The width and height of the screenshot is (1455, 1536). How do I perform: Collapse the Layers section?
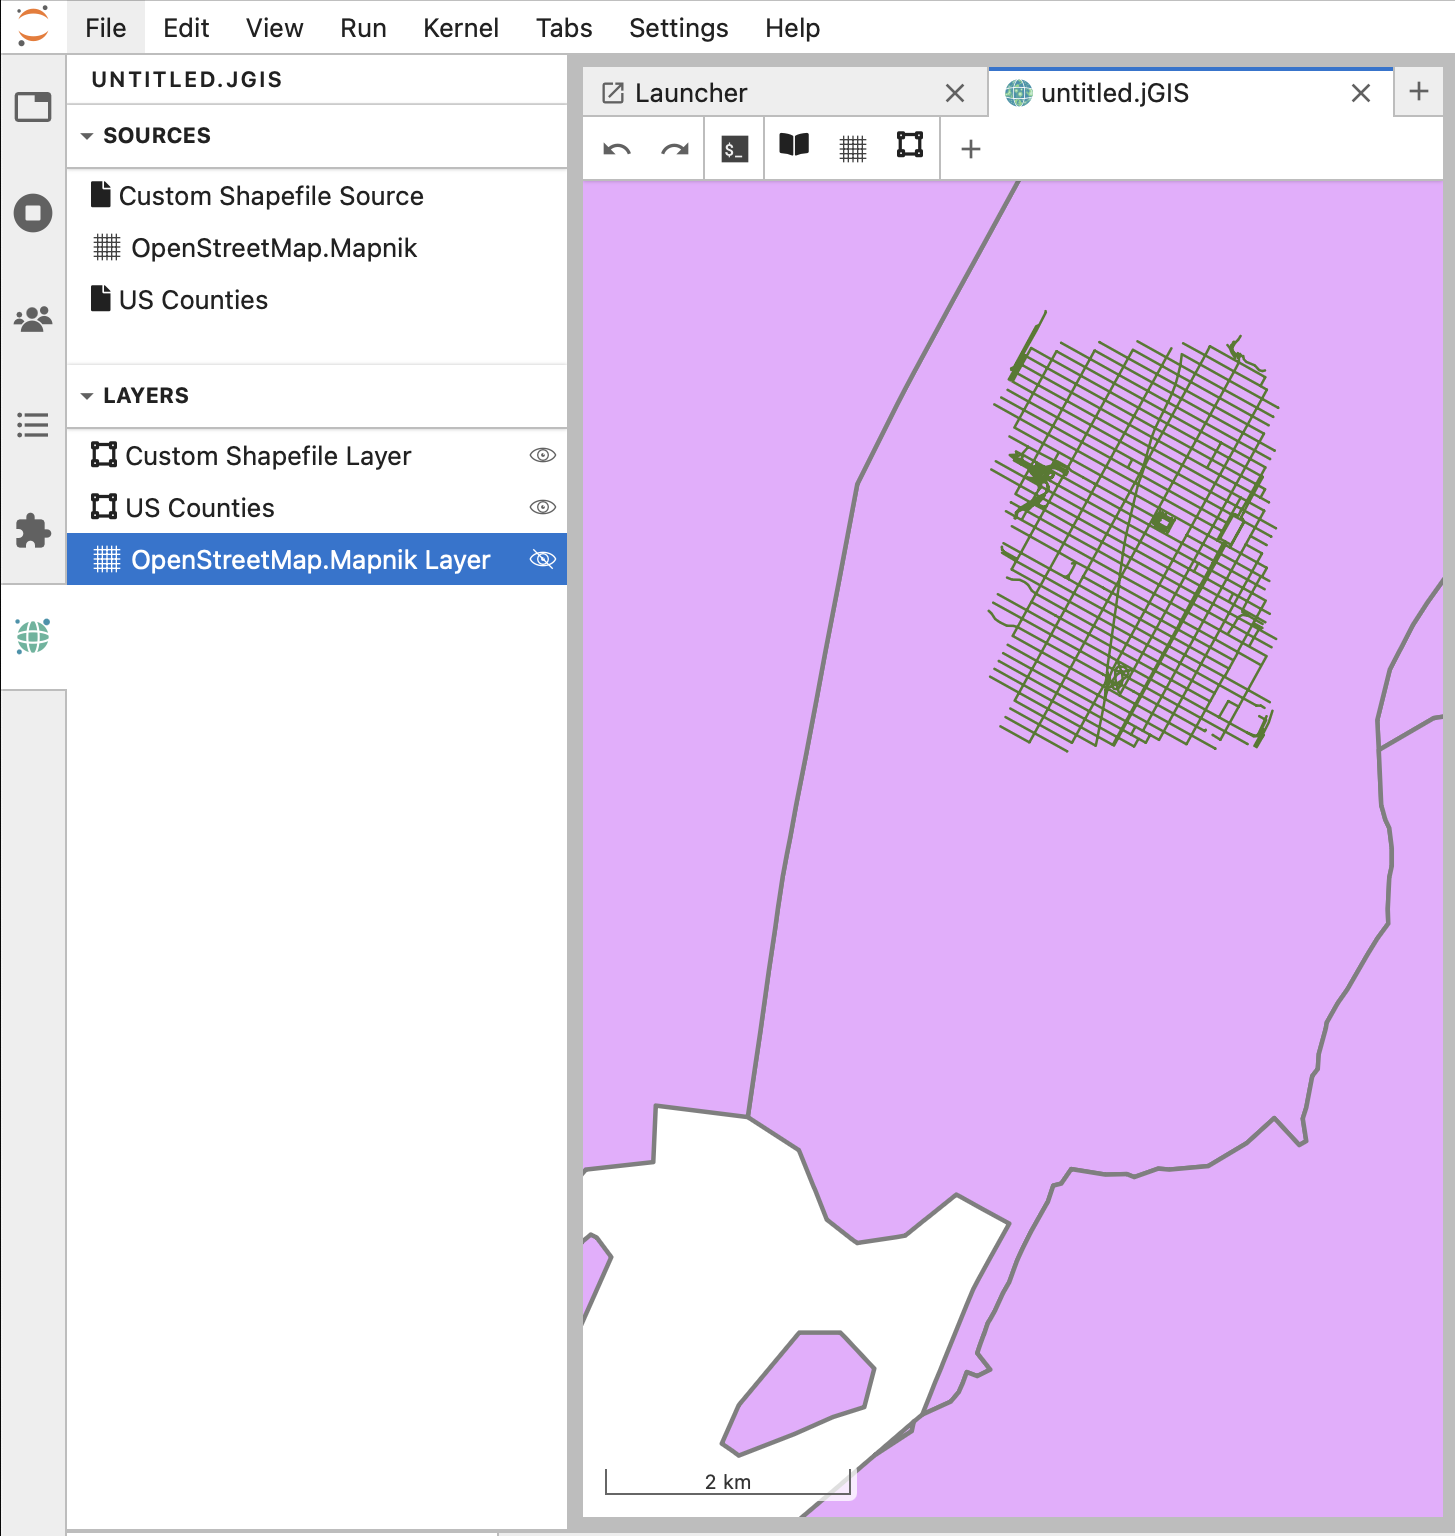[87, 396]
